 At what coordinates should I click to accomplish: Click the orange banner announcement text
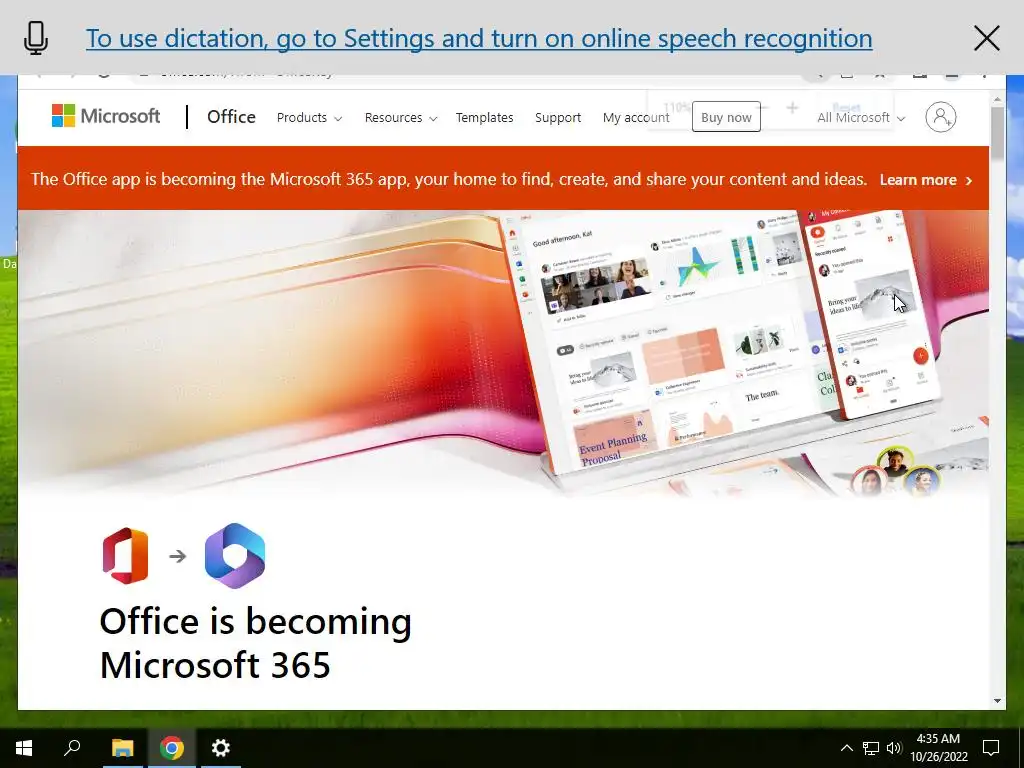tap(449, 180)
